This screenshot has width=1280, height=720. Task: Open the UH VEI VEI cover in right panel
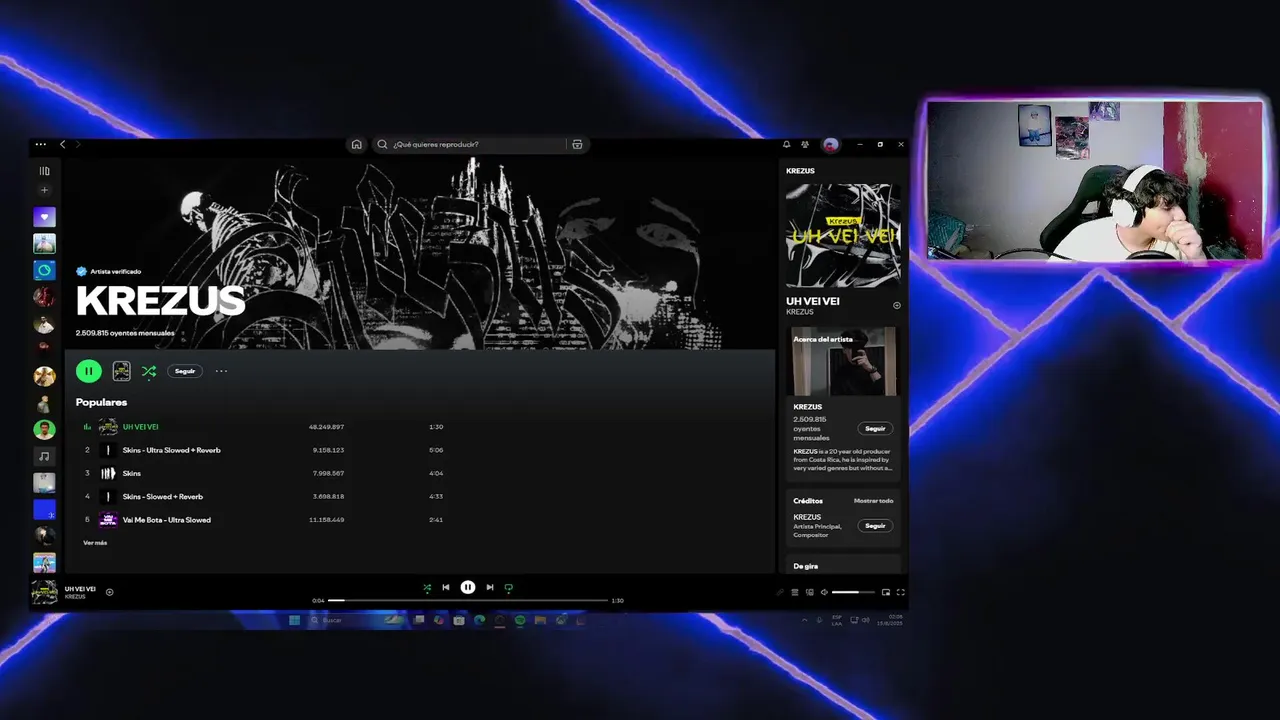pyautogui.click(x=843, y=235)
